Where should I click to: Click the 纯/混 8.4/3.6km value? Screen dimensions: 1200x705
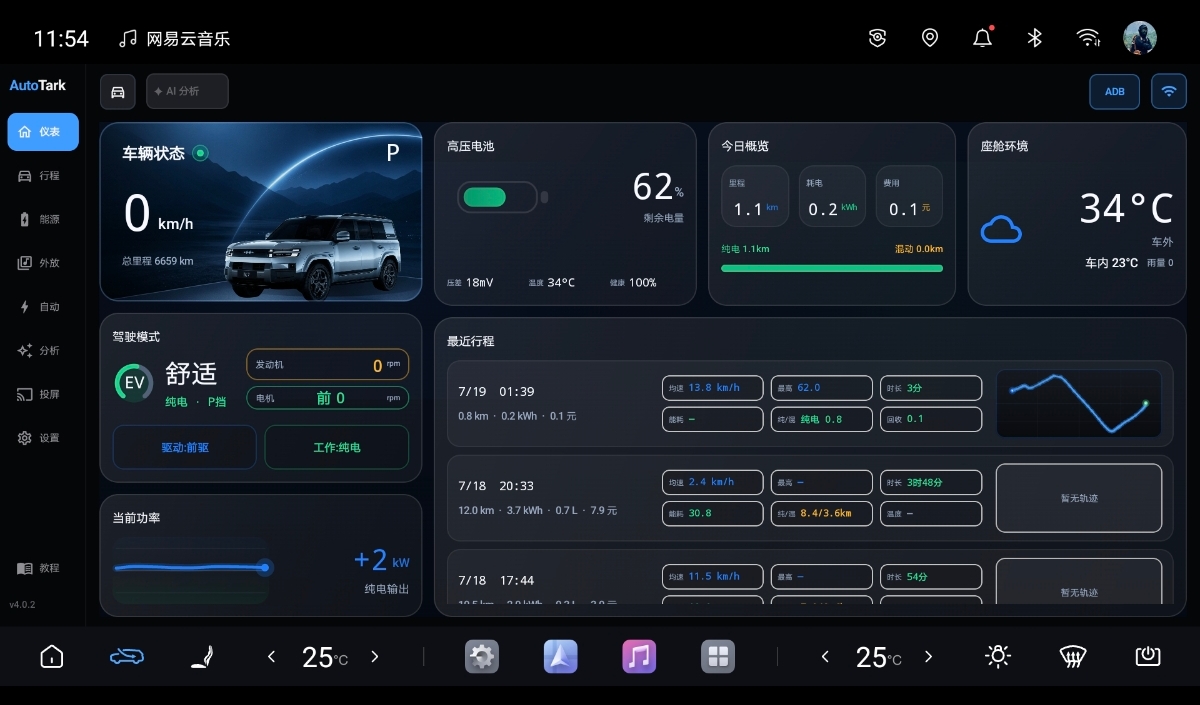(x=821, y=513)
